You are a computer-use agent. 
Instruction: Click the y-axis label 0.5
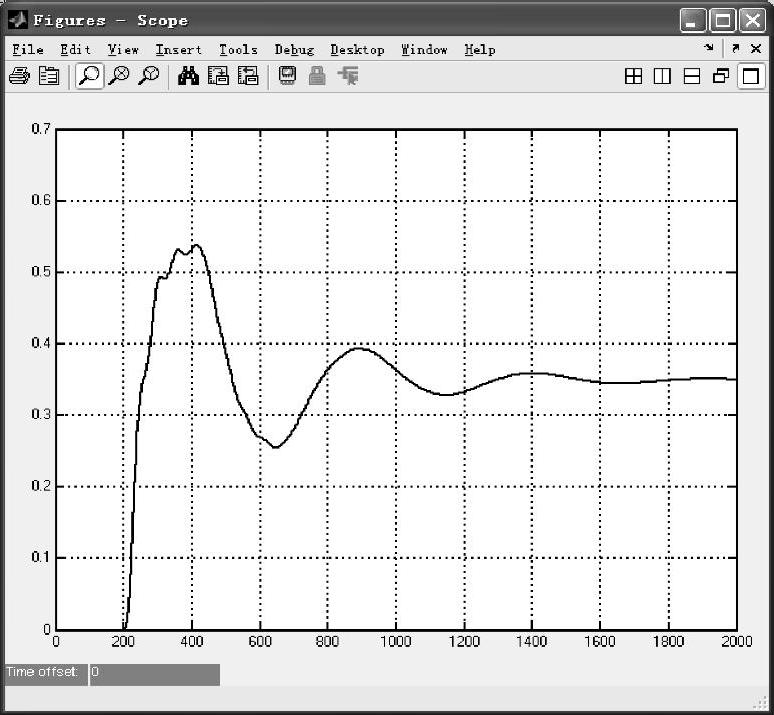(41, 272)
